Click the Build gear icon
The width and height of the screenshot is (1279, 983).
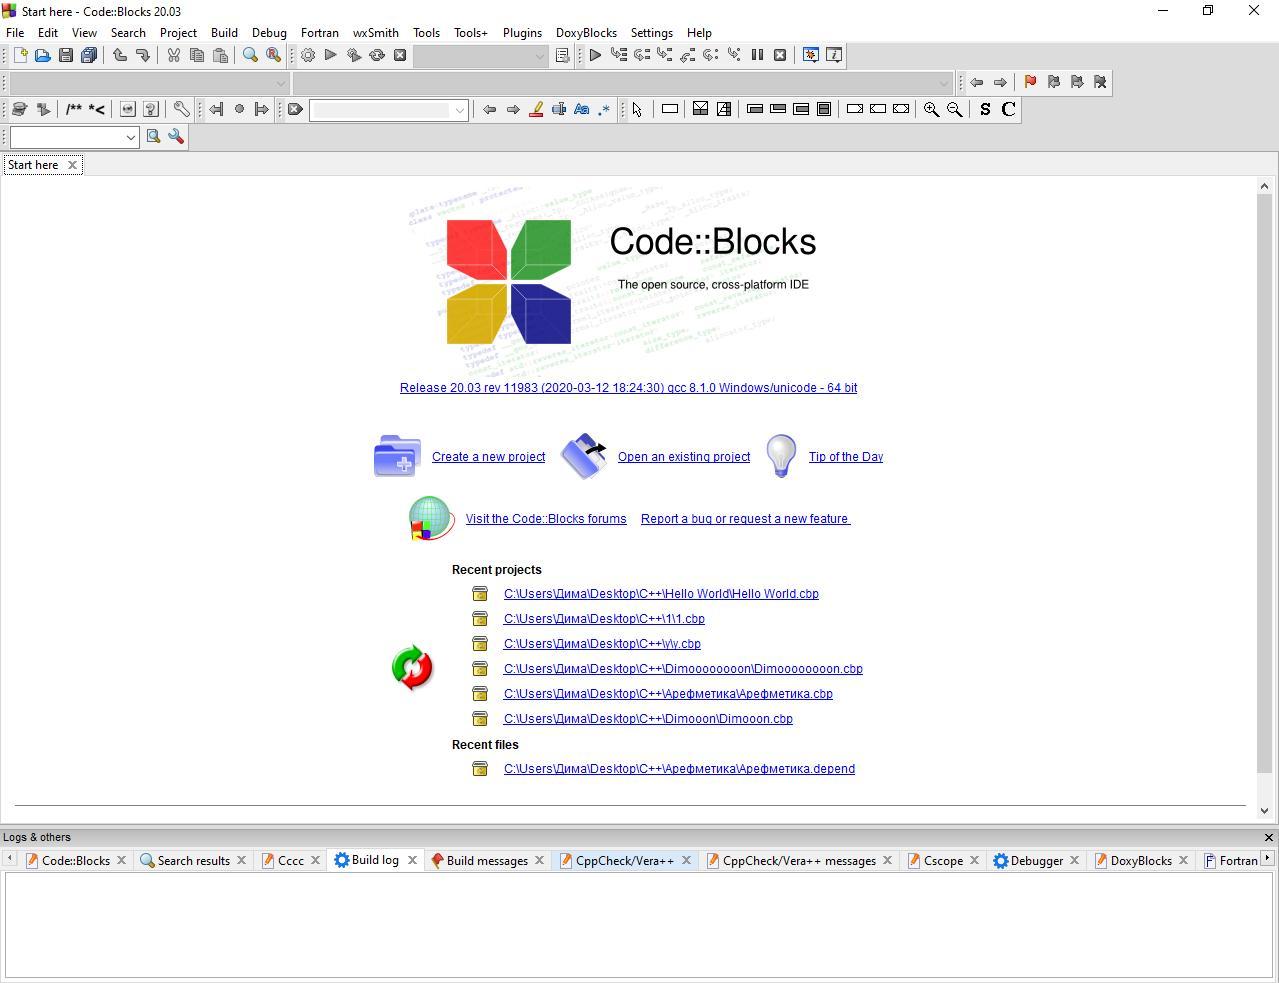(x=308, y=56)
